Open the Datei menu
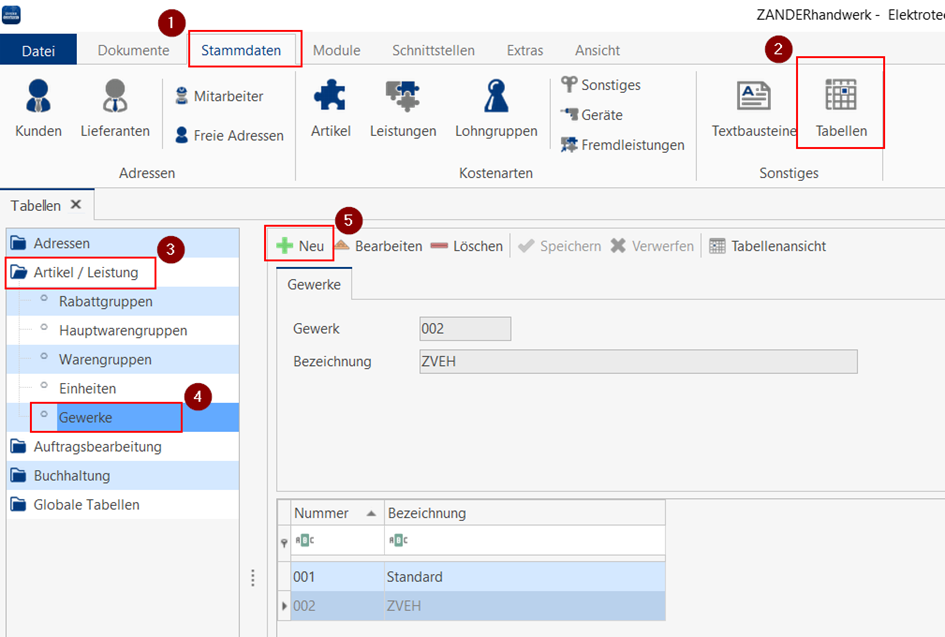The width and height of the screenshot is (945, 637). click(38, 50)
